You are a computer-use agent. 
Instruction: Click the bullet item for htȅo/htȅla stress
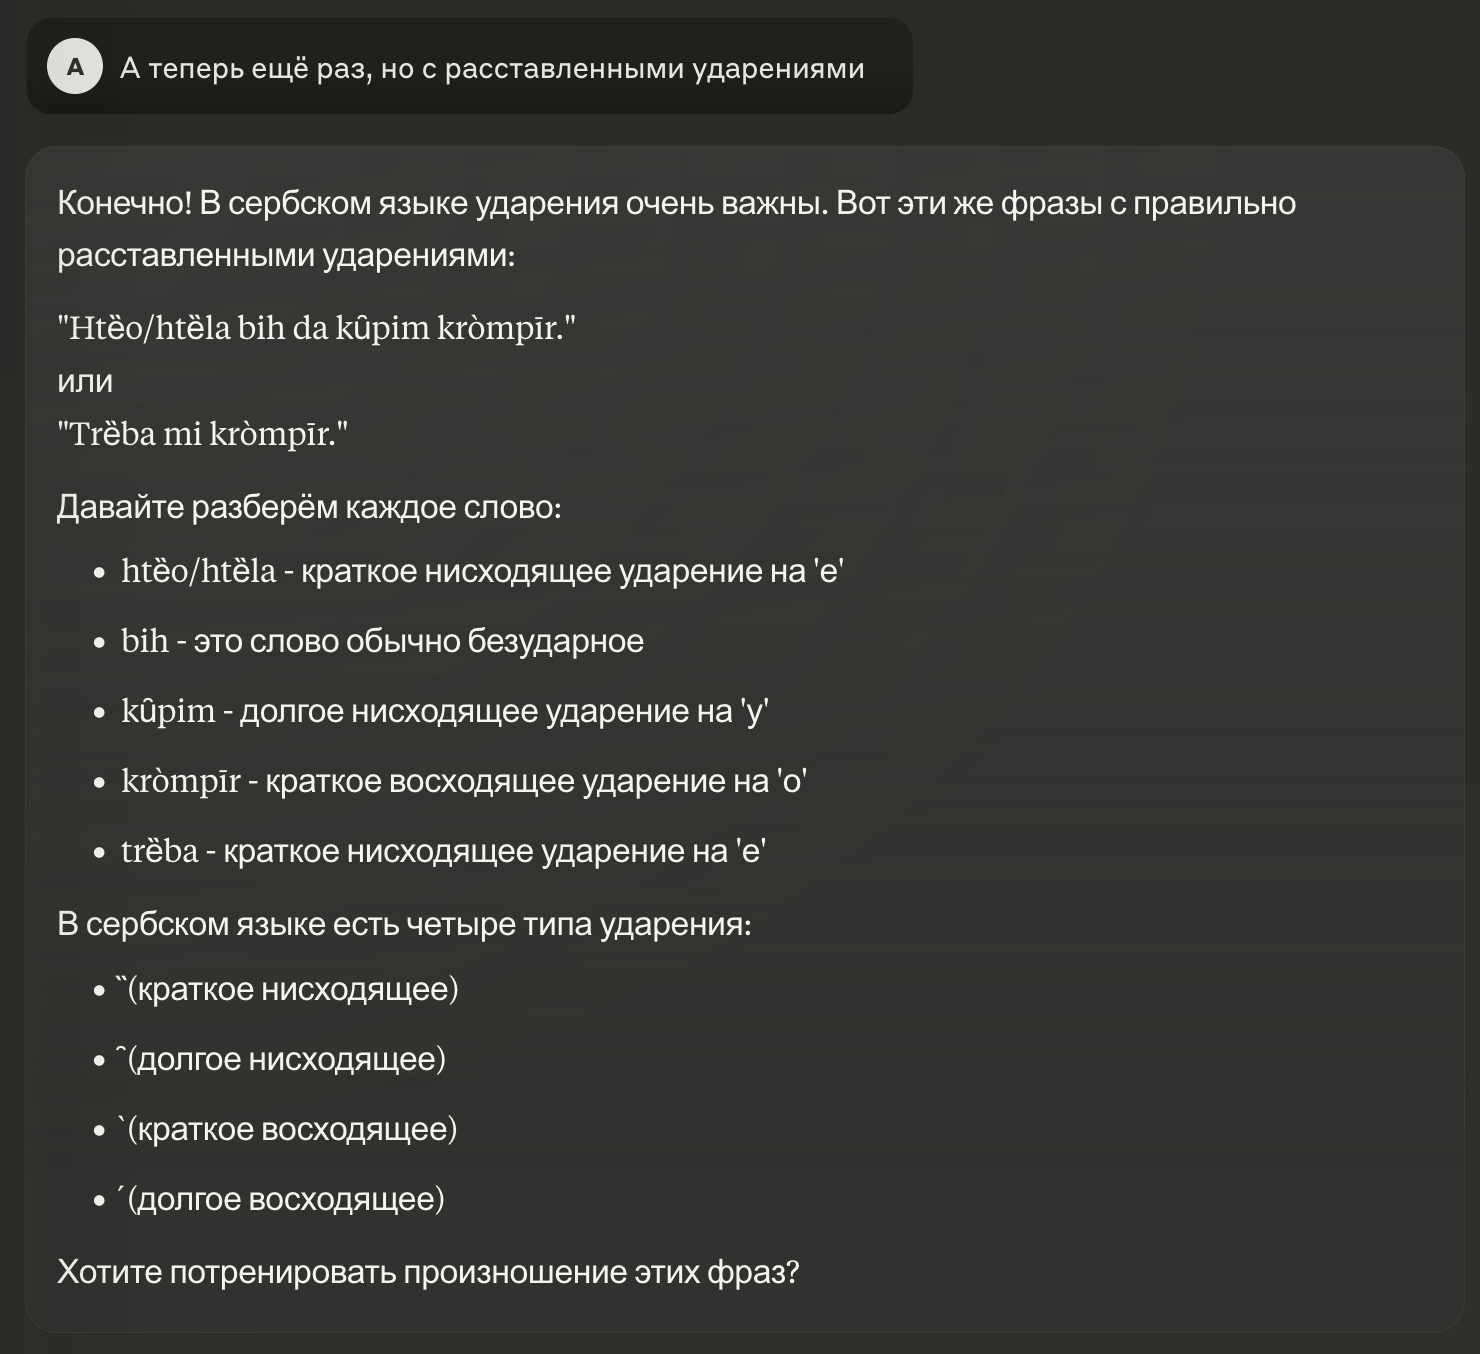pos(482,571)
